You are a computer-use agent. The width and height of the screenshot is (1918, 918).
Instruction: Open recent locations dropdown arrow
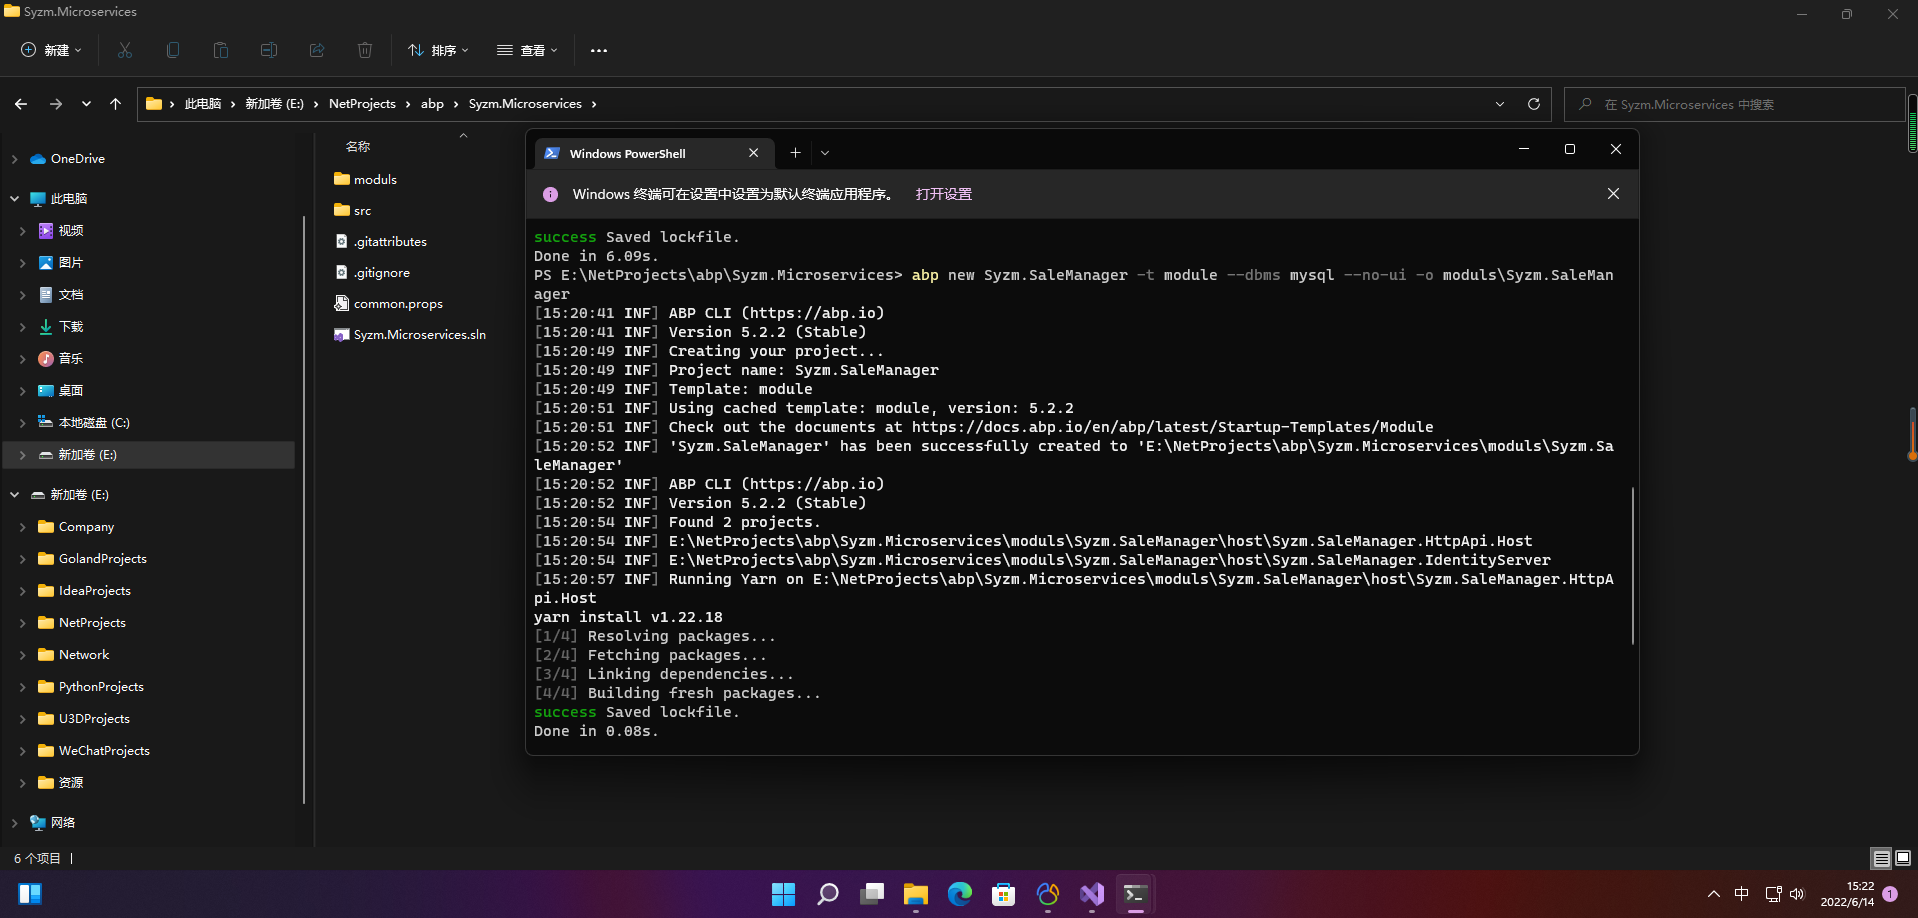(x=86, y=104)
